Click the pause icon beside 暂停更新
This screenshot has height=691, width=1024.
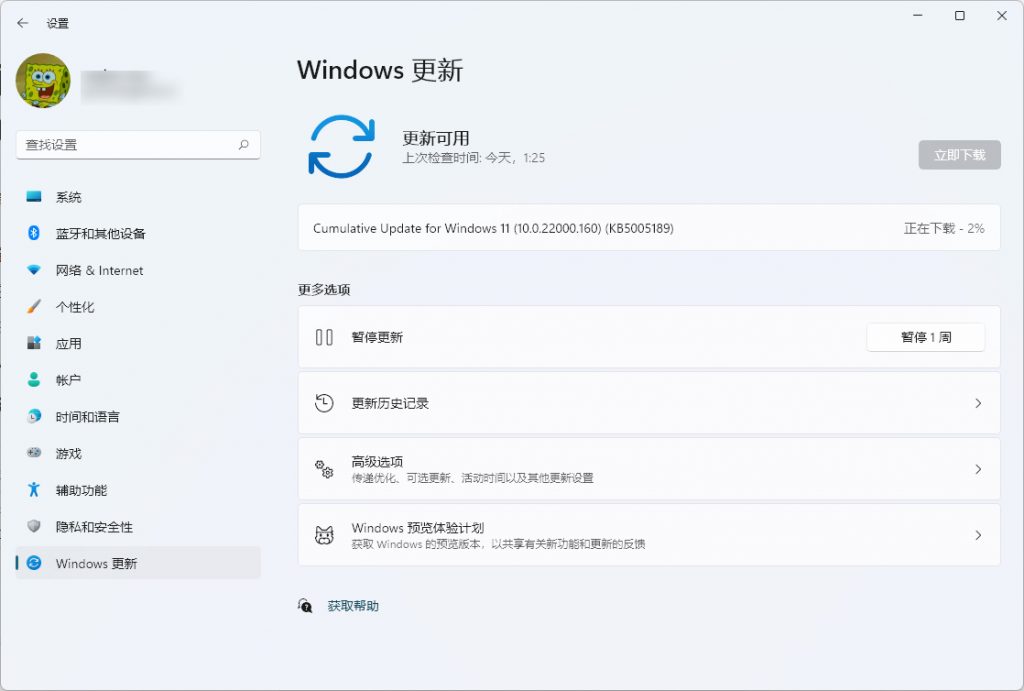pos(322,337)
